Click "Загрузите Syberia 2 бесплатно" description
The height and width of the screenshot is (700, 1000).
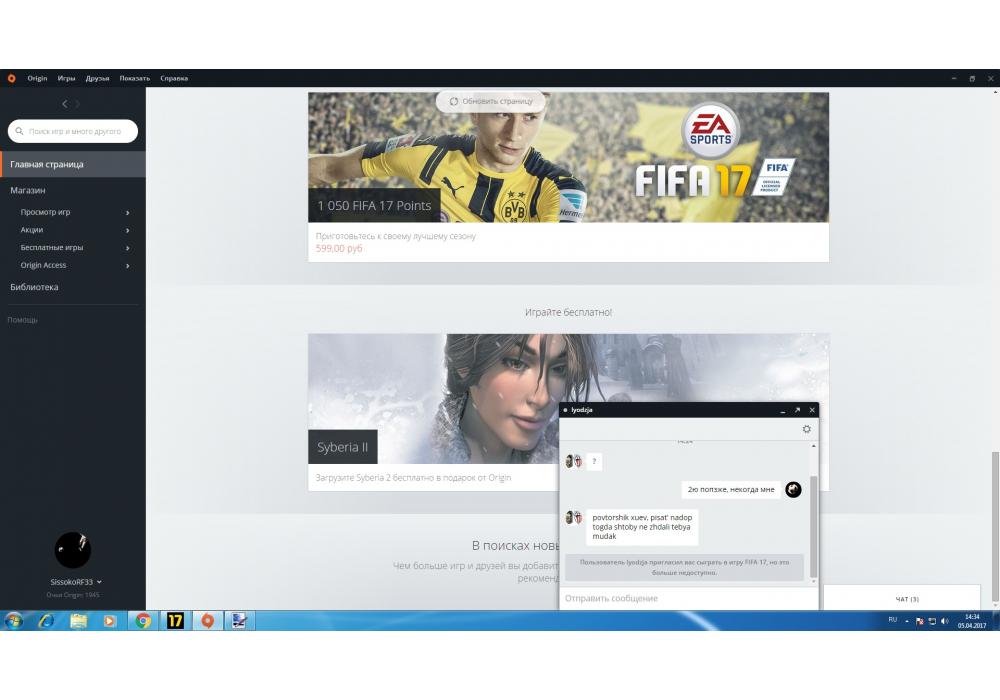pyautogui.click(x=413, y=478)
